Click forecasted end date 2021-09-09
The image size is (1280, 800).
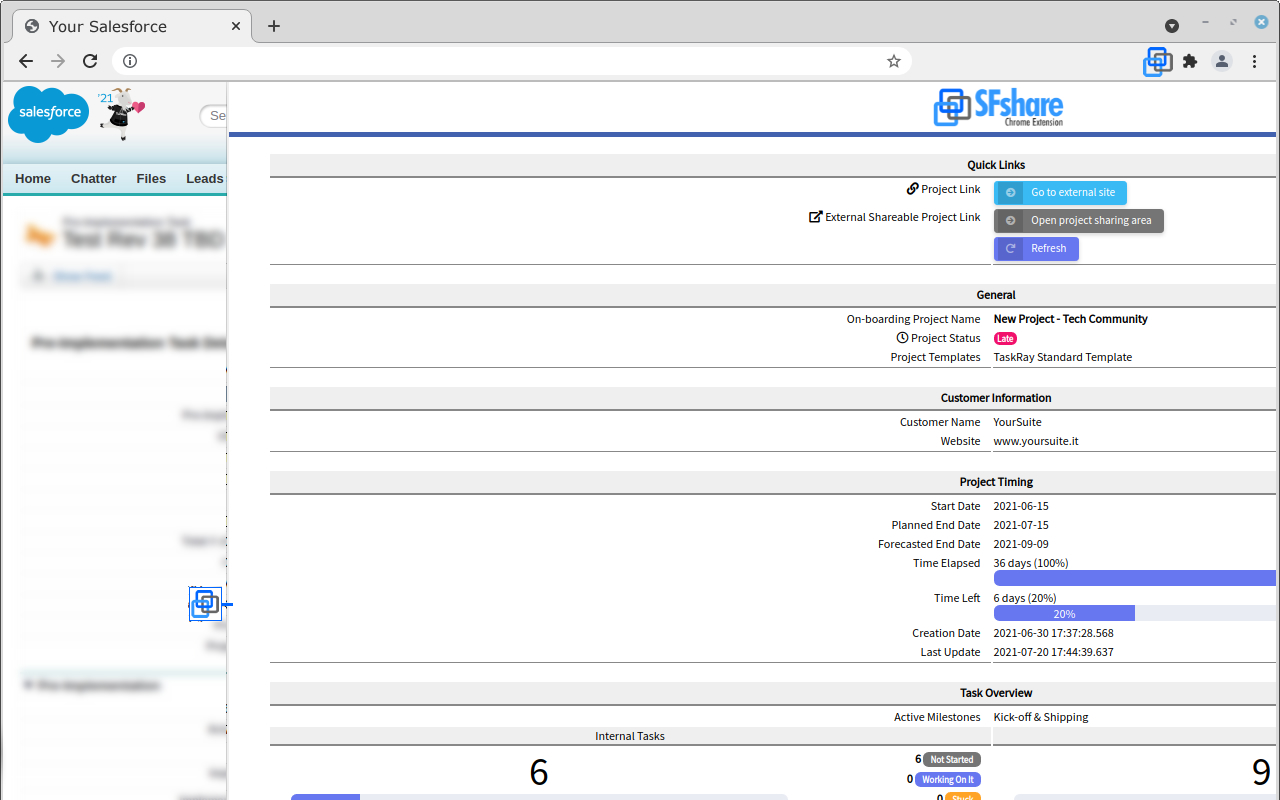pyautogui.click(x=1021, y=544)
